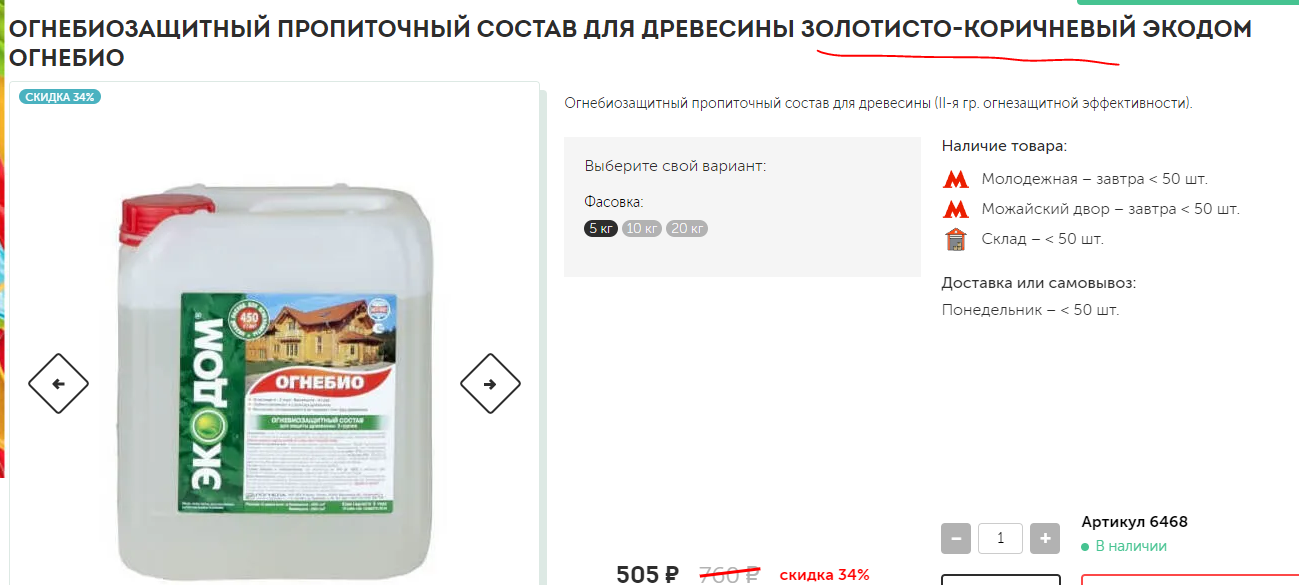Viewport: 1299px width, 585px height.
Task: Click the metro icon beside Молодежная
Action: point(956,180)
